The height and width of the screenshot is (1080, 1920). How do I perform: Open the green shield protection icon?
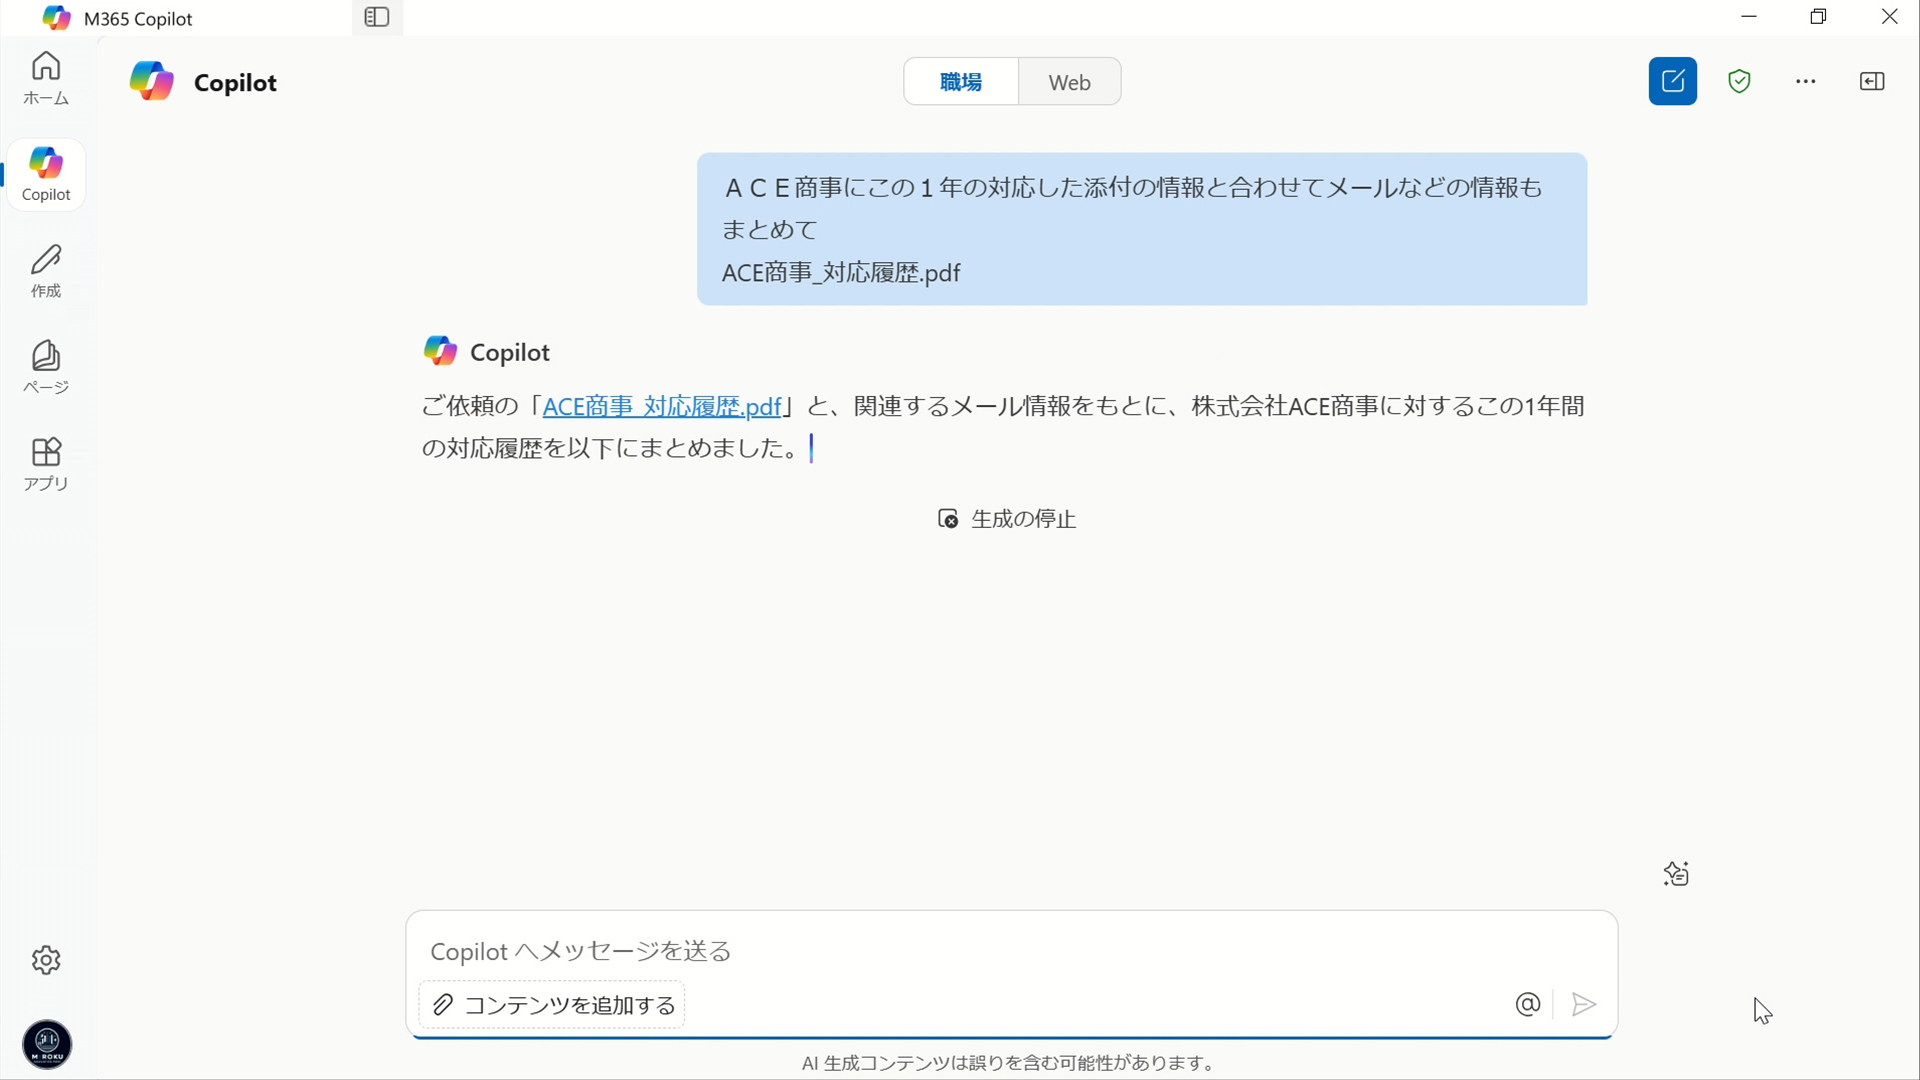pos(1739,81)
